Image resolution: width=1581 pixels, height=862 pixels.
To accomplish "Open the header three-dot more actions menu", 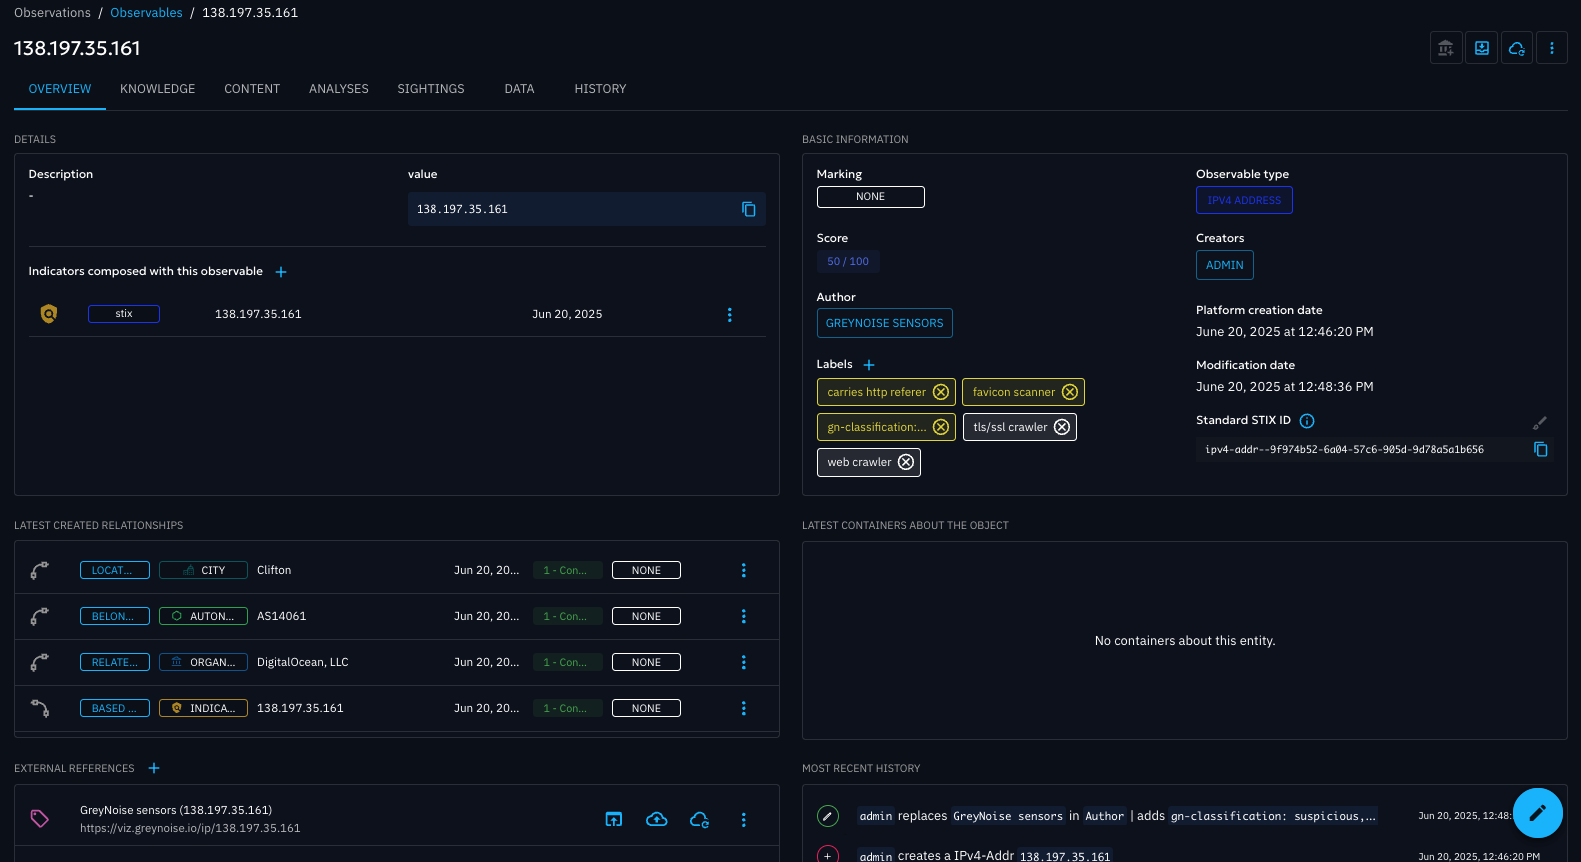I will click(x=1552, y=48).
